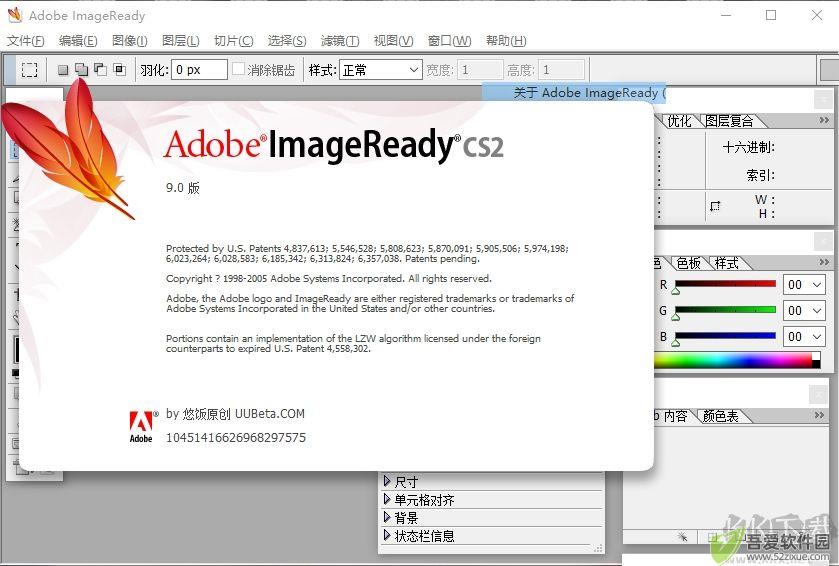Open the 样式 dropdown showing 正常
Viewport: 839px width, 566px height.
380,70
